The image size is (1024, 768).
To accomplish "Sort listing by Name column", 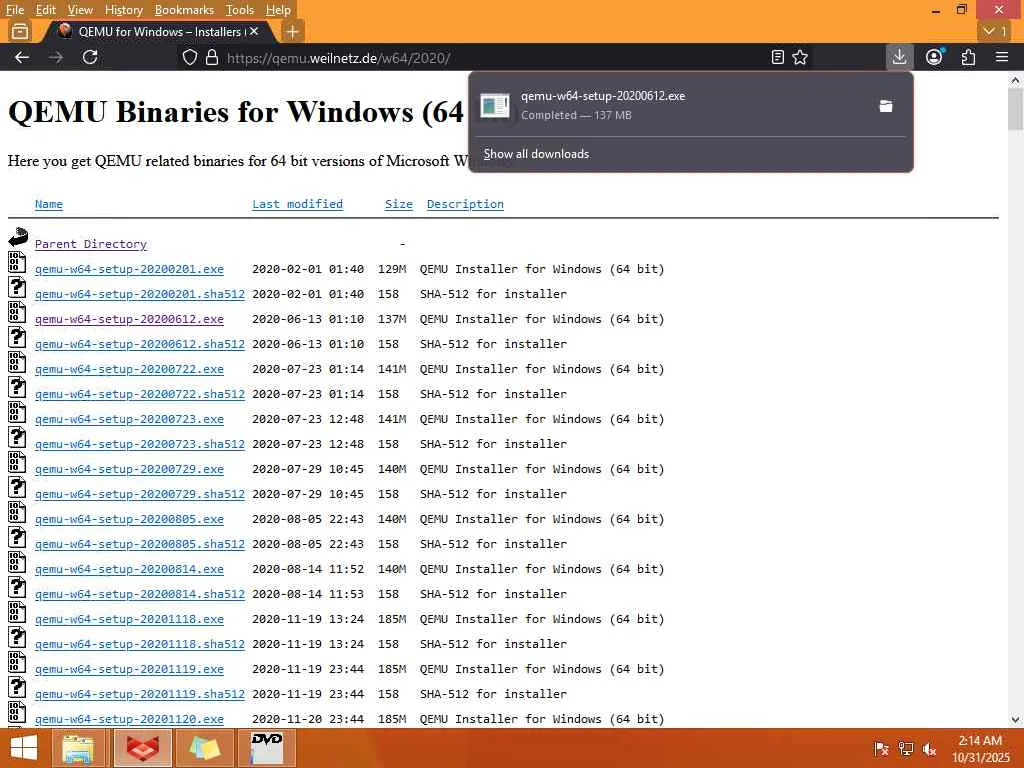I will [x=49, y=204].
